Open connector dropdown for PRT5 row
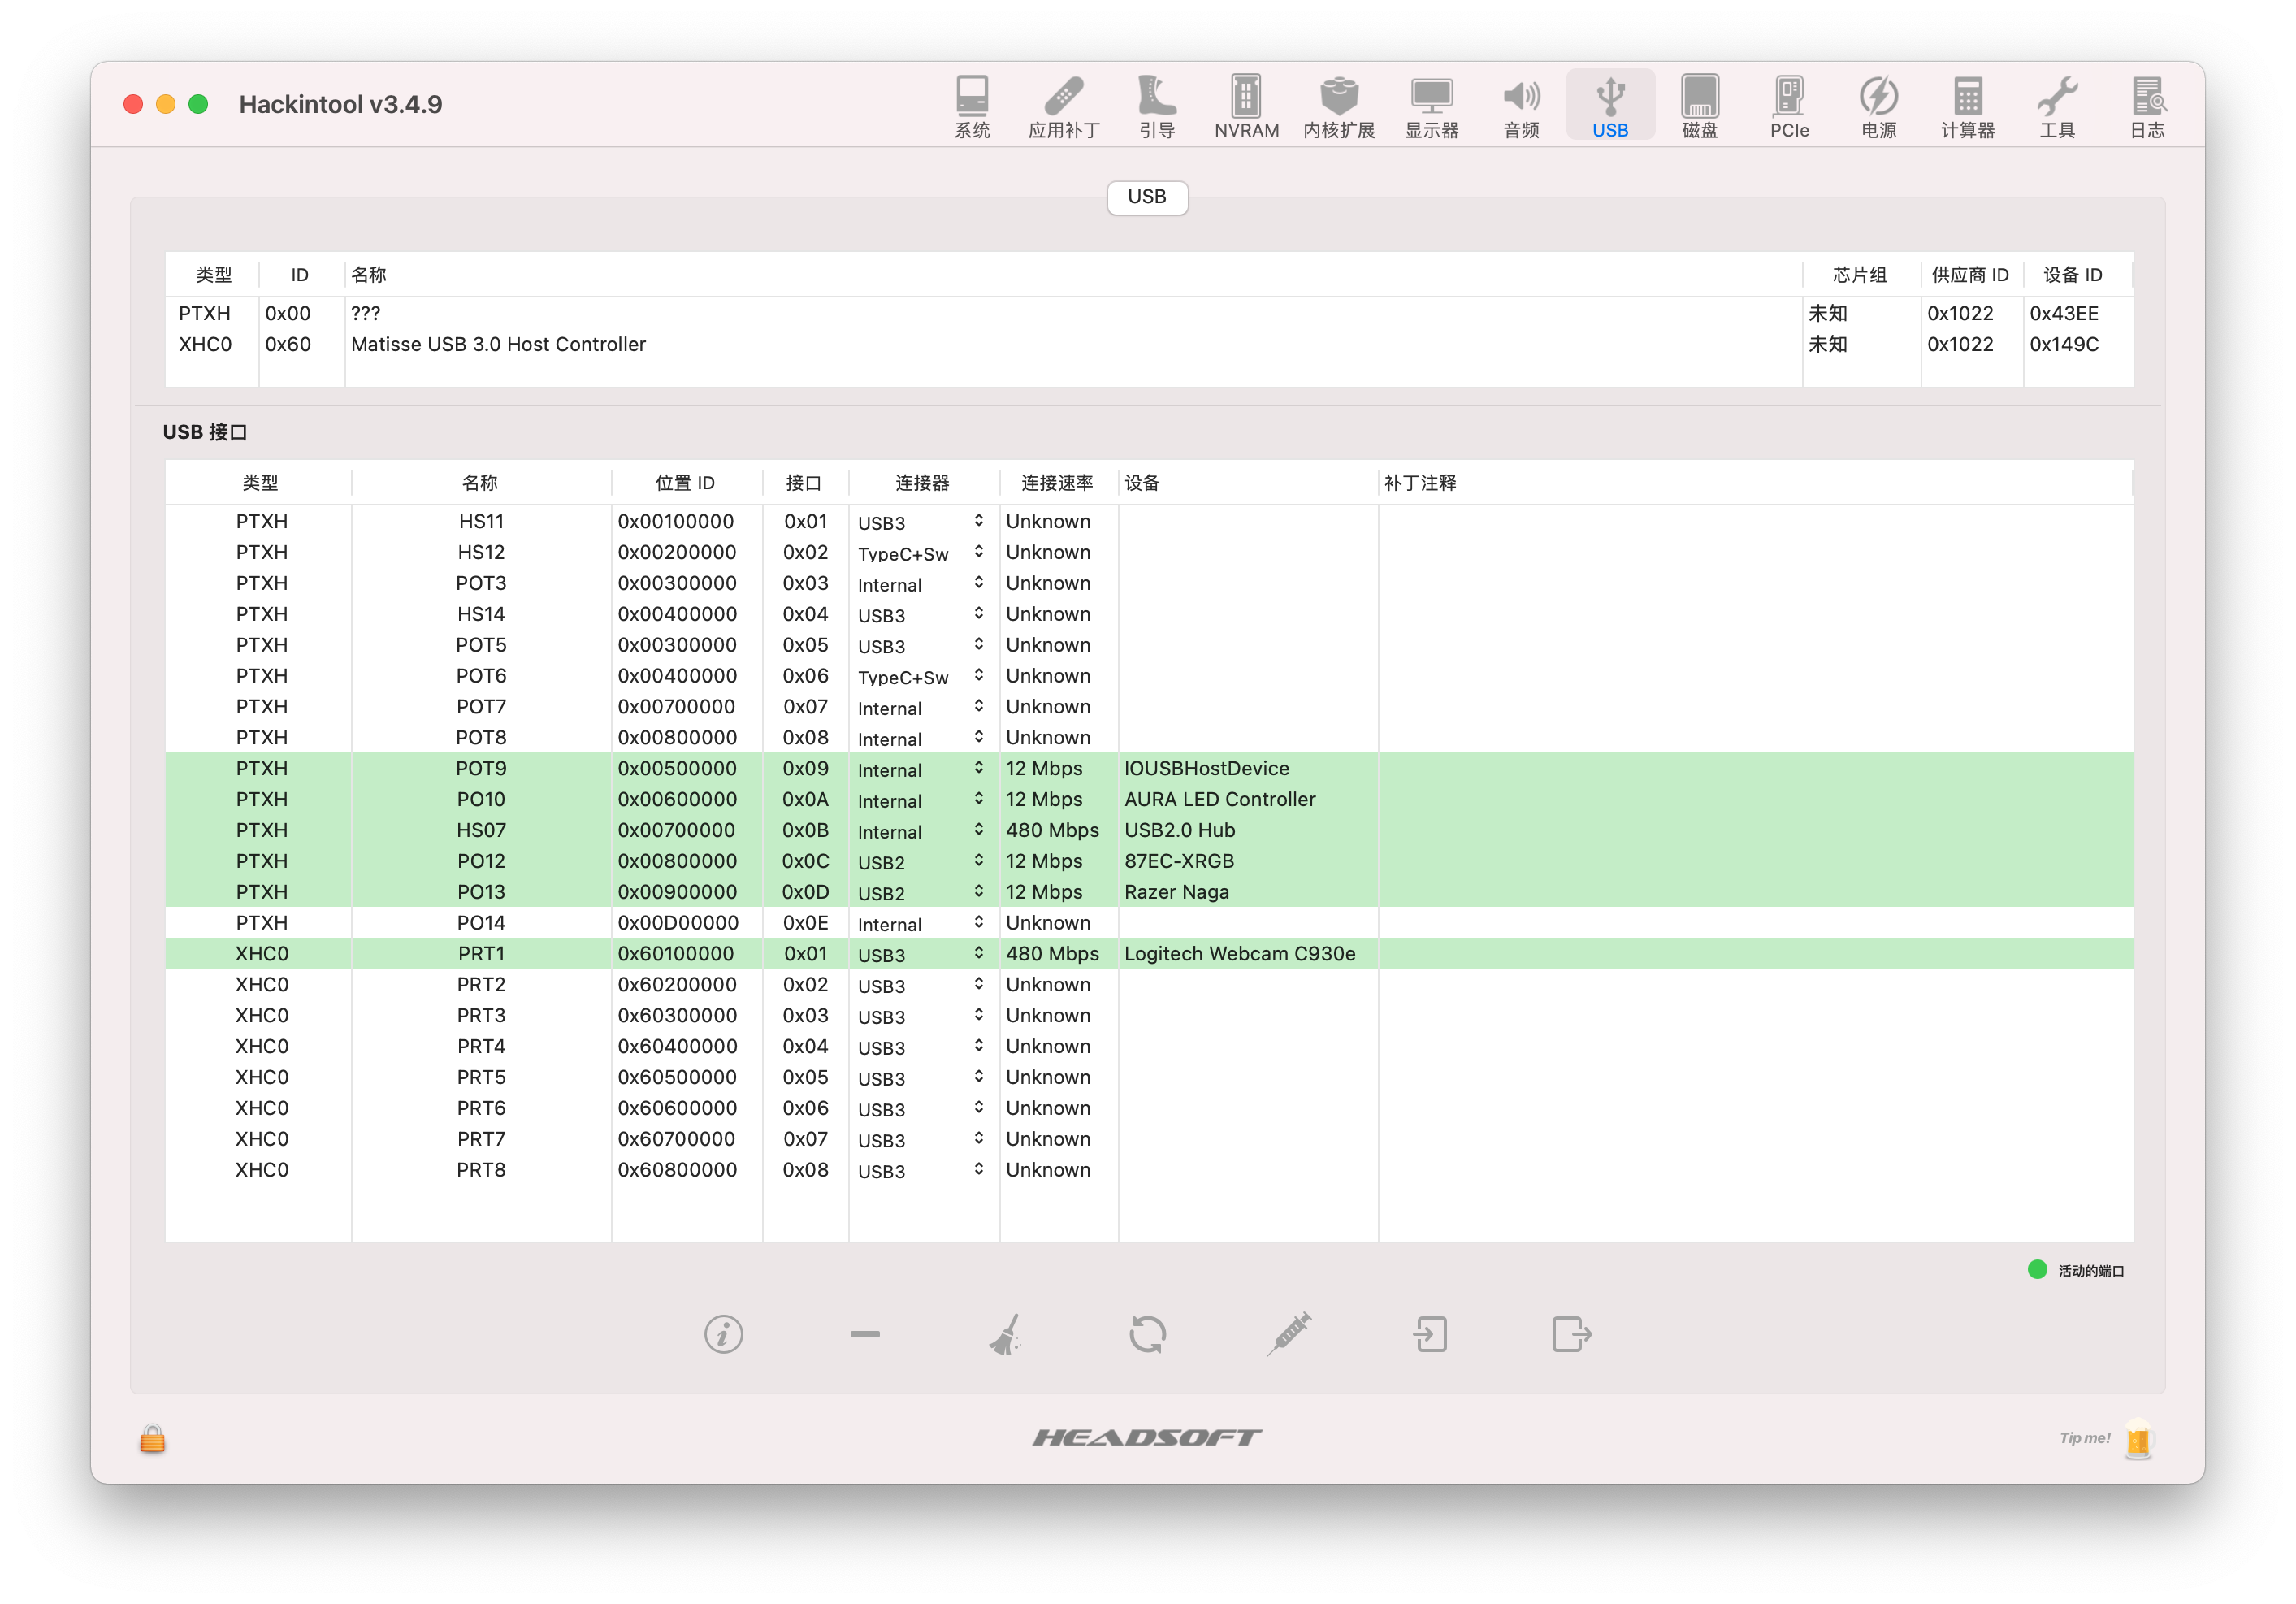This screenshot has width=2296, height=1604. [921, 1078]
